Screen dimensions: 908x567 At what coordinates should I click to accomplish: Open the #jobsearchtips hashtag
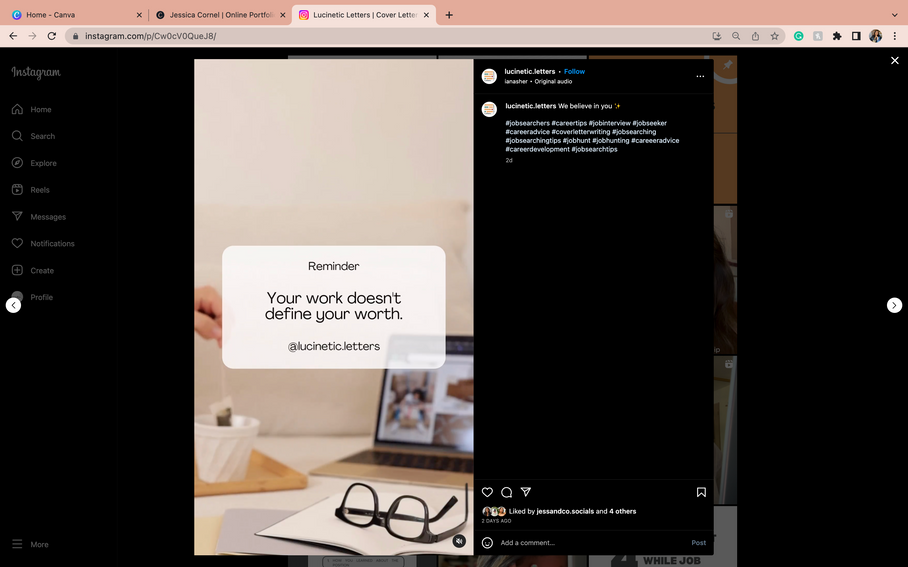tap(595, 149)
